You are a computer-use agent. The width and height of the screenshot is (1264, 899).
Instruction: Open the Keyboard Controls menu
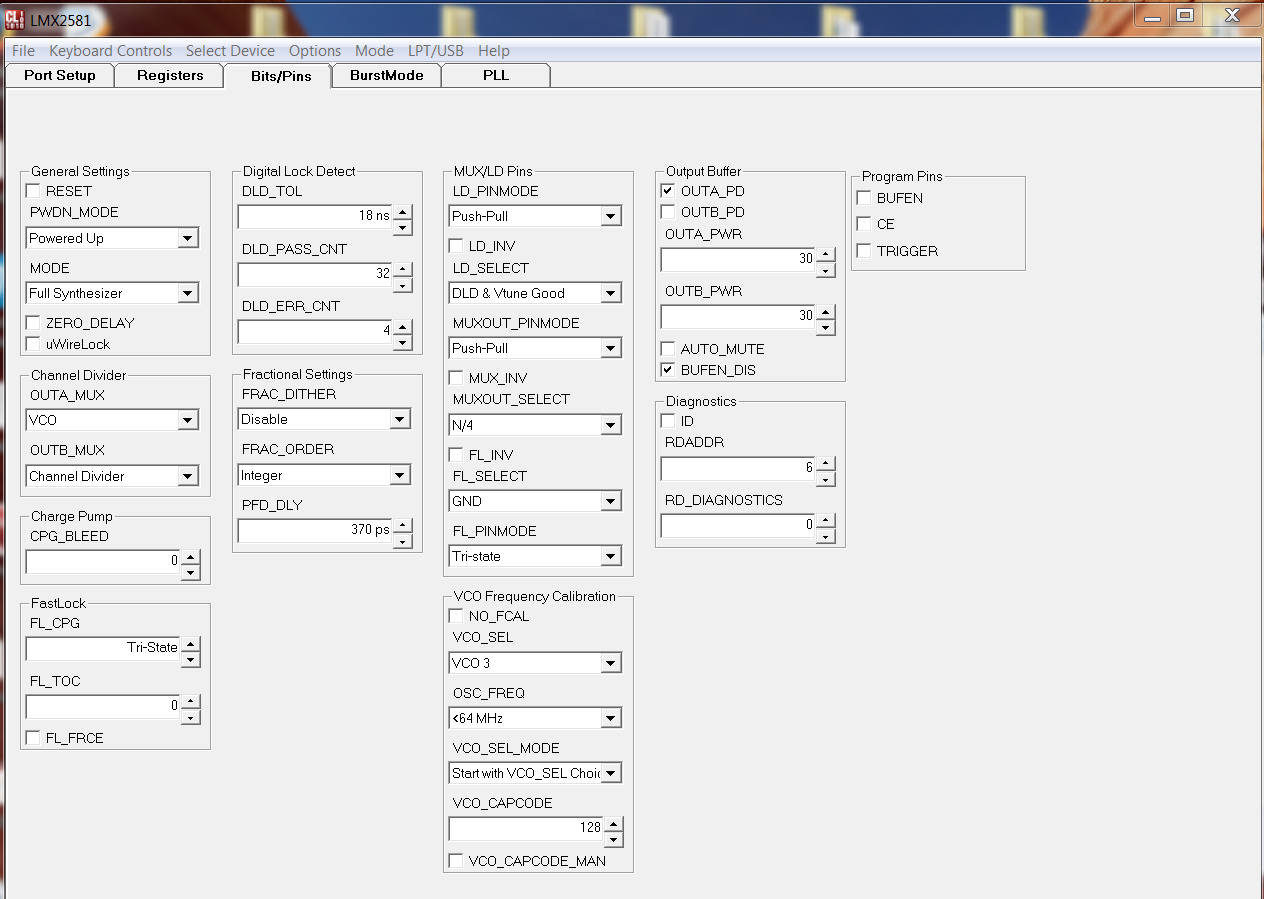[x=111, y=51]
